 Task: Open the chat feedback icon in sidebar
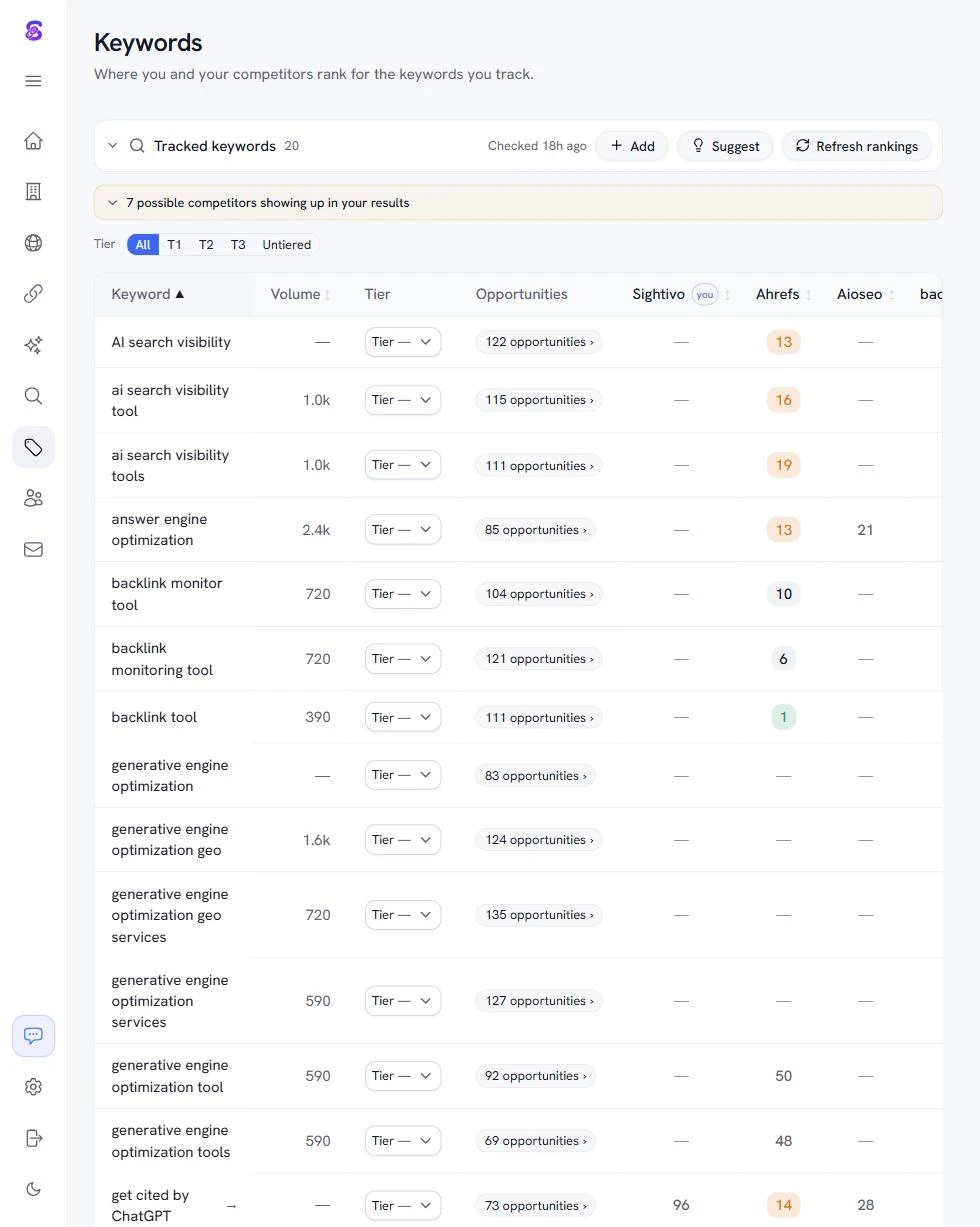click(33, 1035)
